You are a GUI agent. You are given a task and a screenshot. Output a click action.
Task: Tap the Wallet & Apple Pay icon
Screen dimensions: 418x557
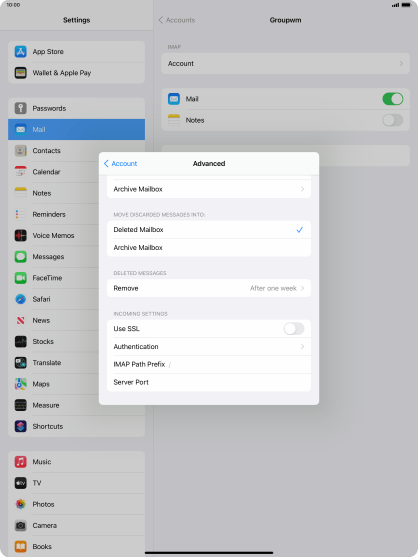[x=21, y=73]
